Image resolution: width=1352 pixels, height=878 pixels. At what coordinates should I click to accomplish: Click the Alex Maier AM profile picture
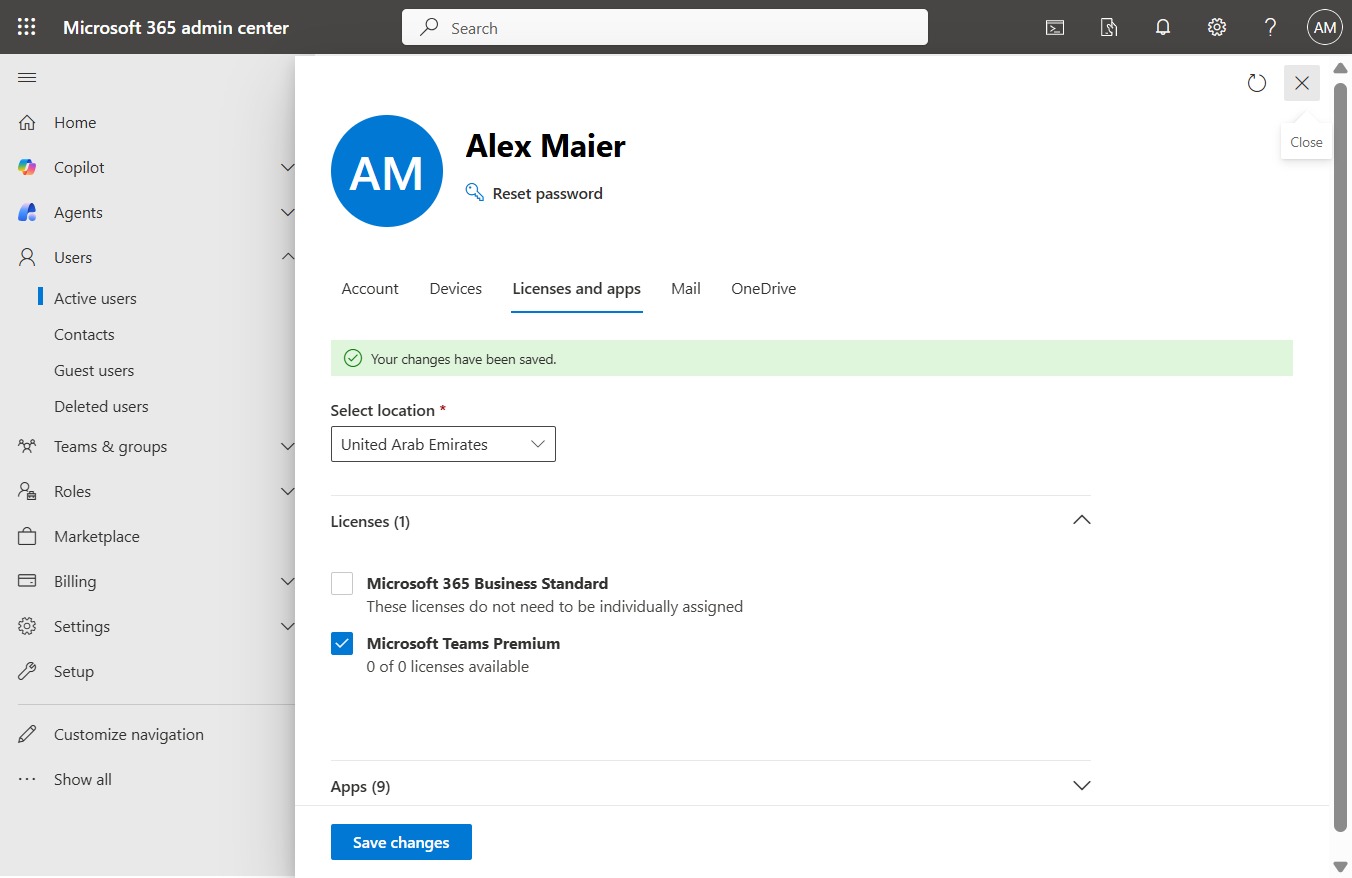(387, 171)
